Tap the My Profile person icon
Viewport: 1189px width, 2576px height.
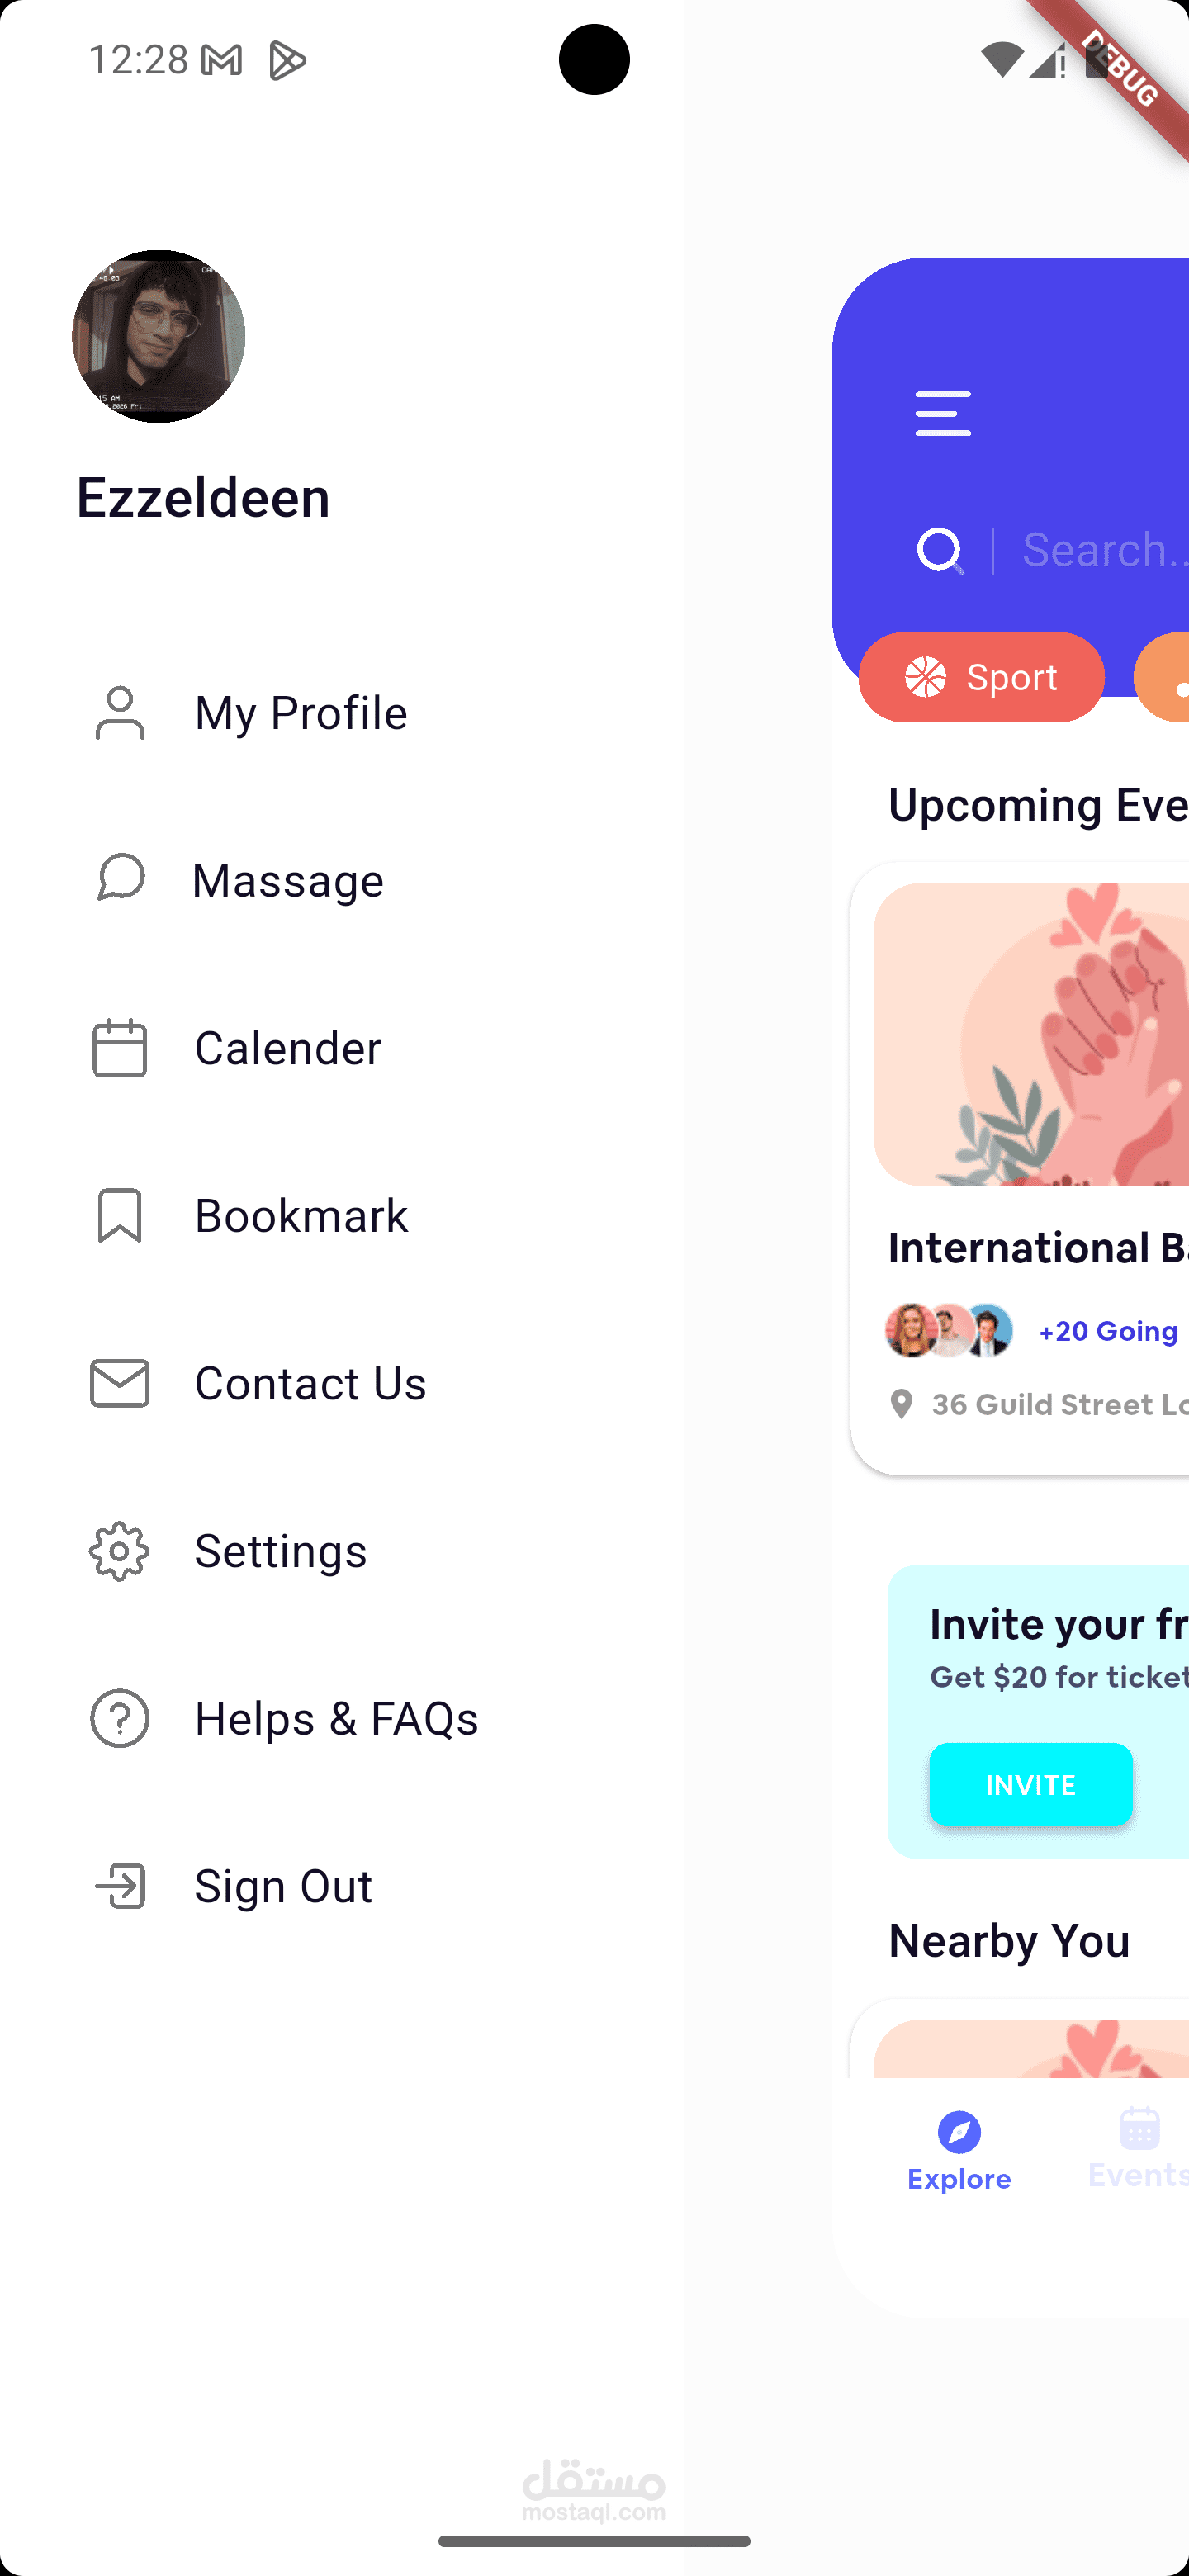pyautogui.click(x=120, y=713)
